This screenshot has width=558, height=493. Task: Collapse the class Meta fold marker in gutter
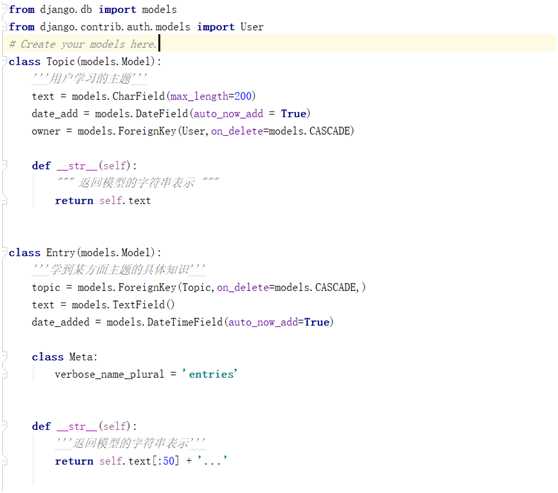pyautogui.click(x=4, y=357)
